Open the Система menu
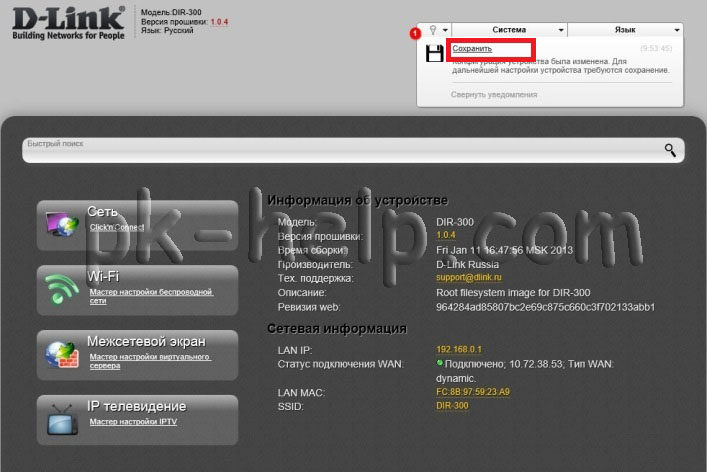707x472 pixels. coord(510,30)
